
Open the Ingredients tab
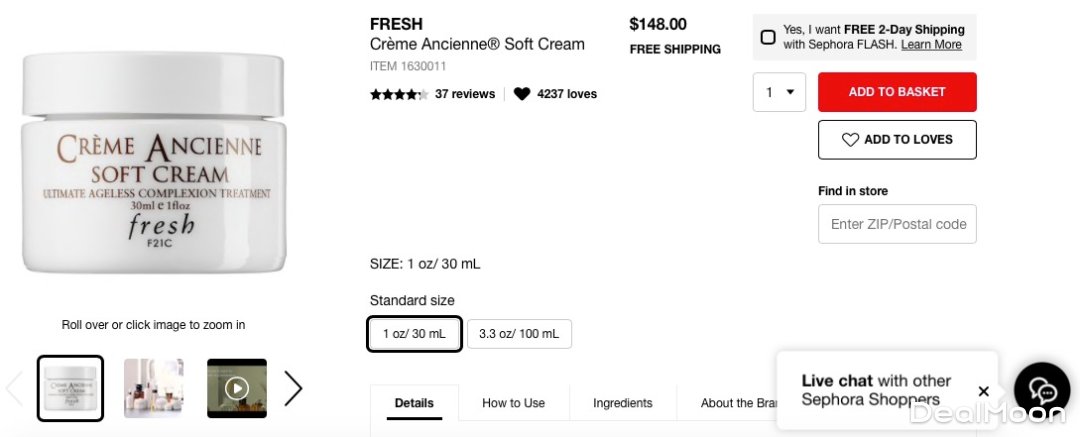click(622, 403)
